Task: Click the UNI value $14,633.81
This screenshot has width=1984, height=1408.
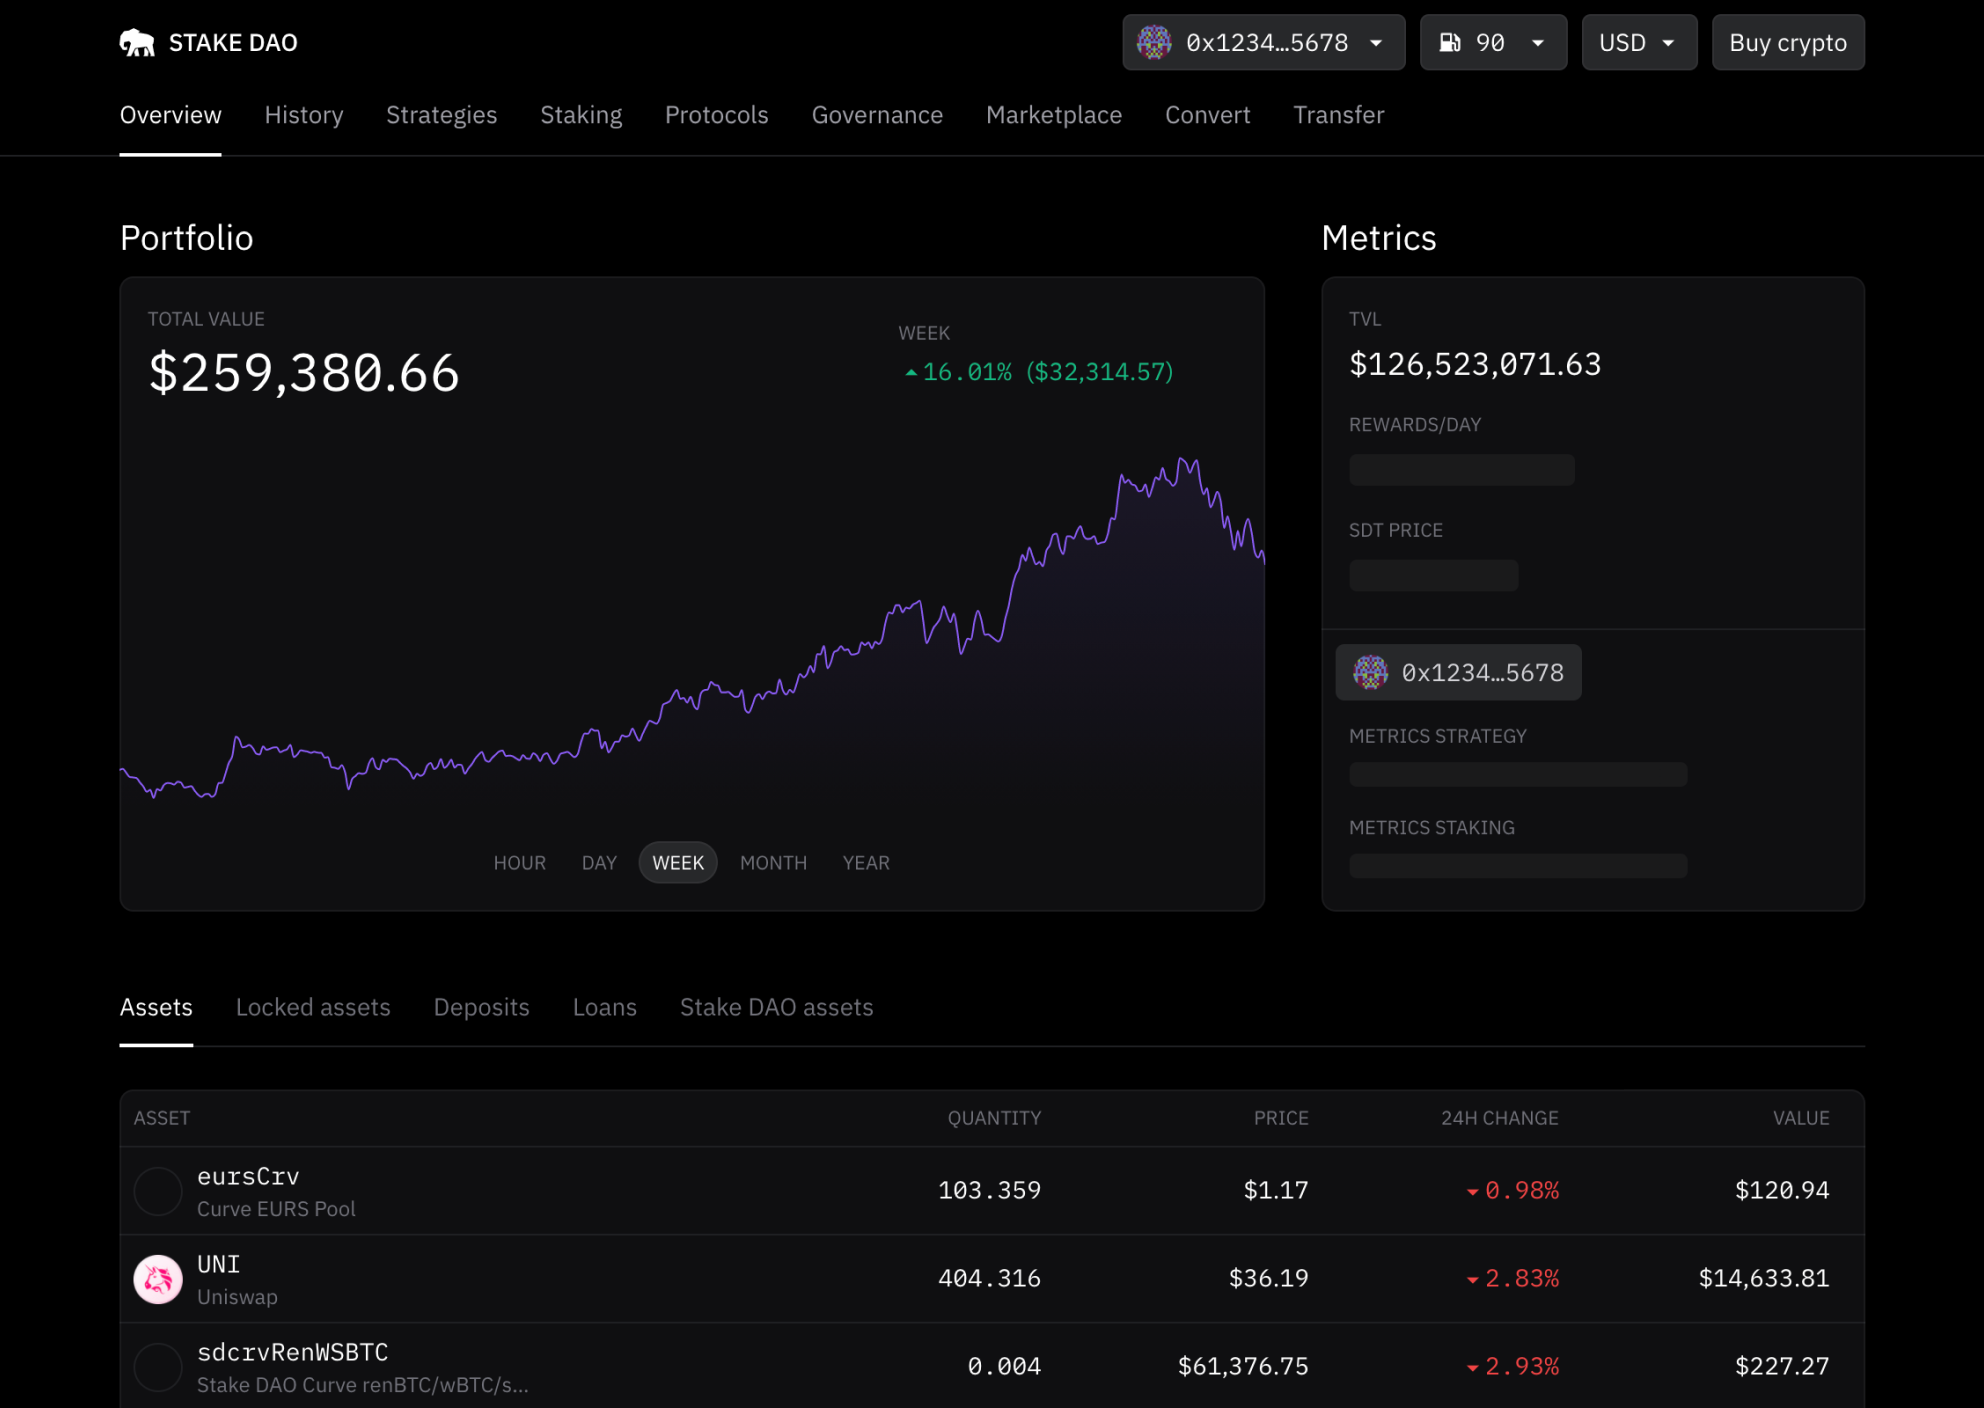Action: point(1764,1278)
